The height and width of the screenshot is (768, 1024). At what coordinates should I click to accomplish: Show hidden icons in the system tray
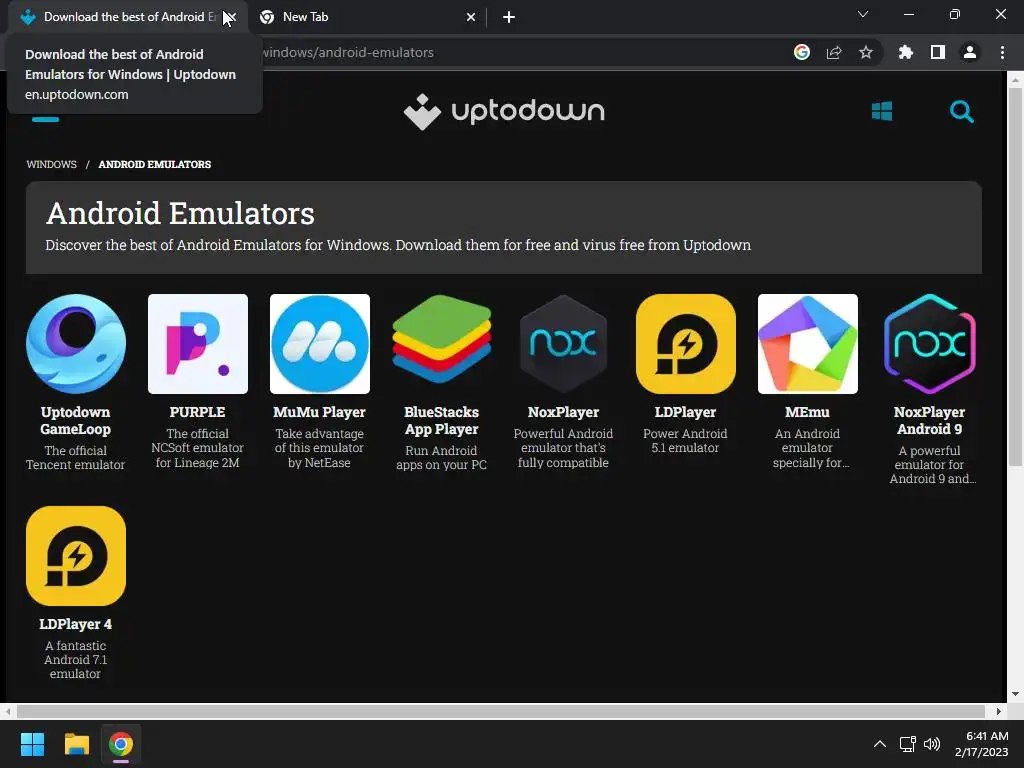880,744
